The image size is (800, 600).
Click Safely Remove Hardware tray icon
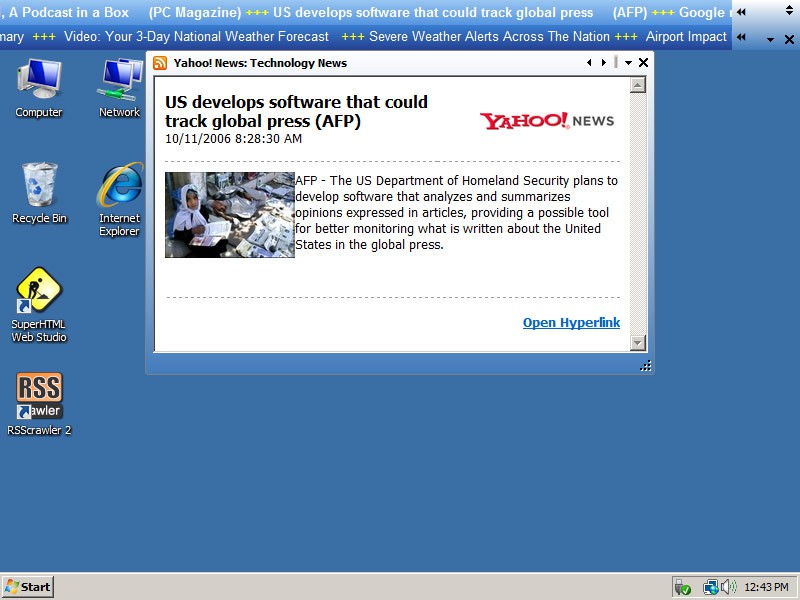click(683, 587)
